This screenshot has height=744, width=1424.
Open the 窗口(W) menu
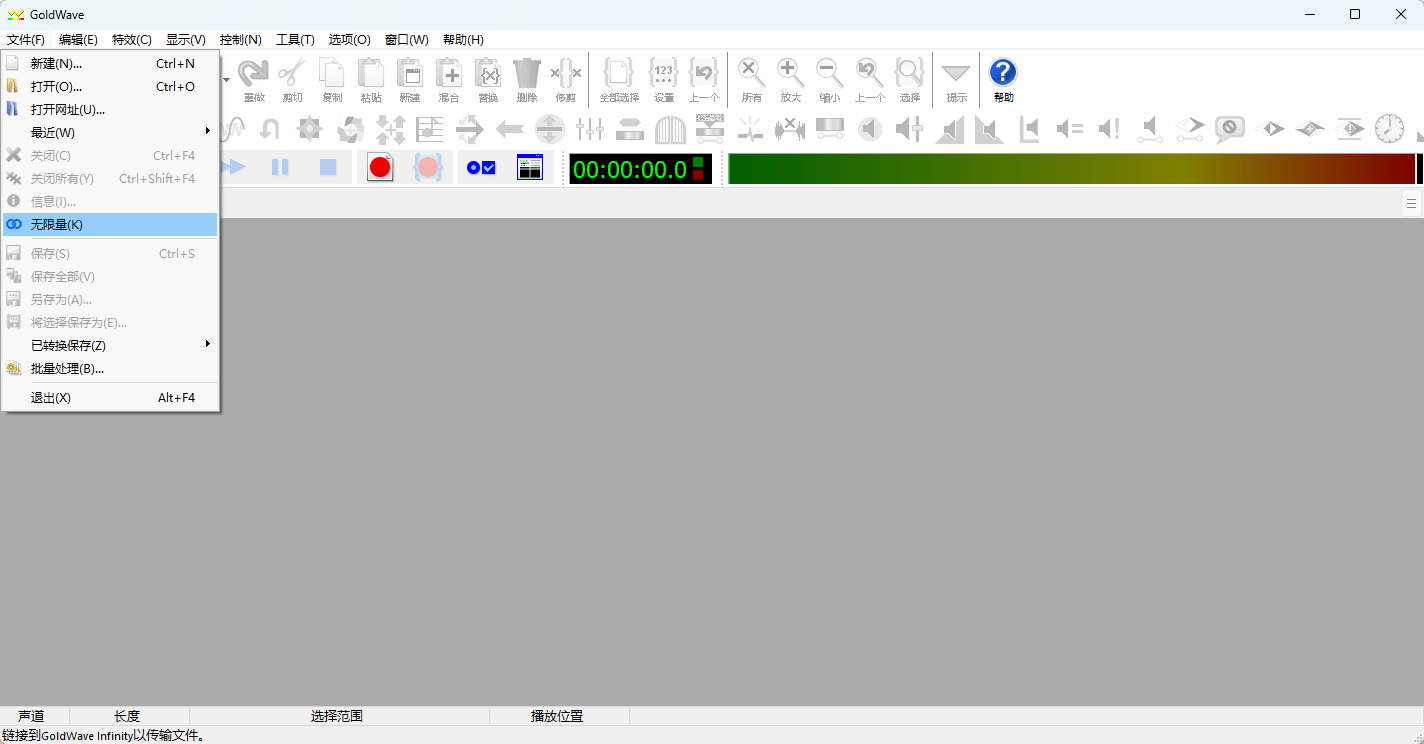(x=407, y=40)
